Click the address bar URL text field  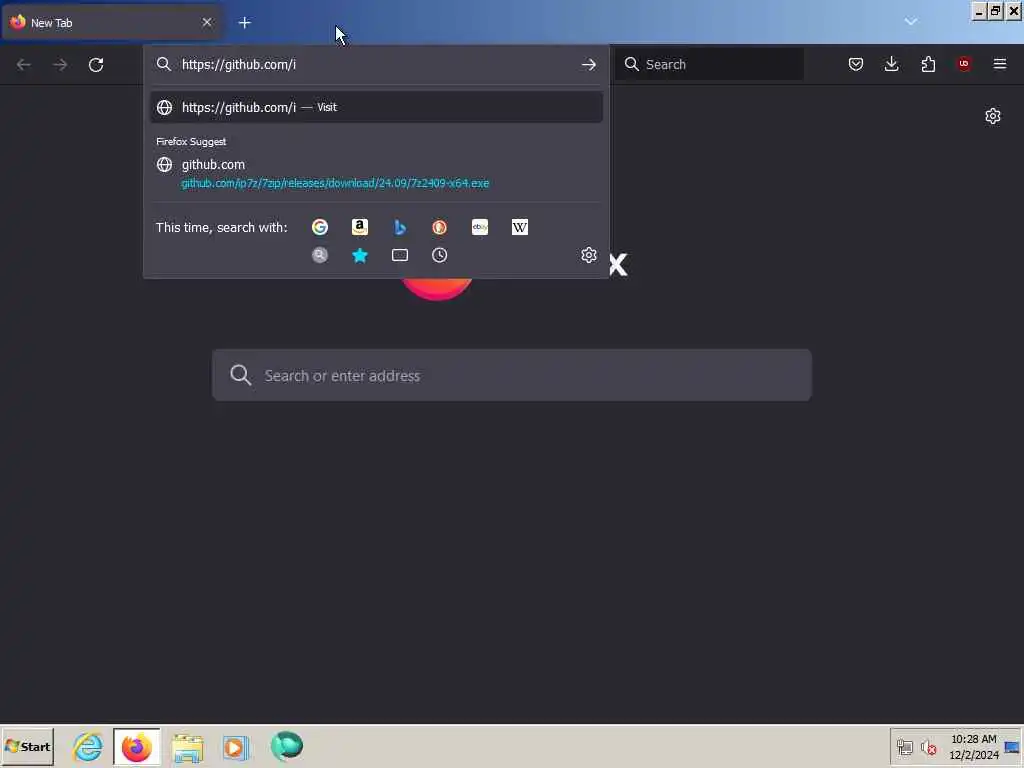376,65
